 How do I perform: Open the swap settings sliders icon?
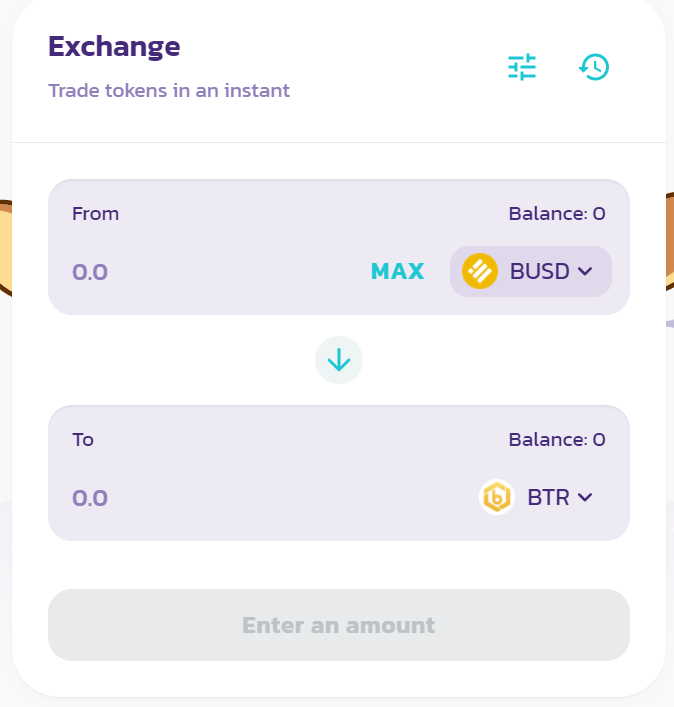point(522,67)
